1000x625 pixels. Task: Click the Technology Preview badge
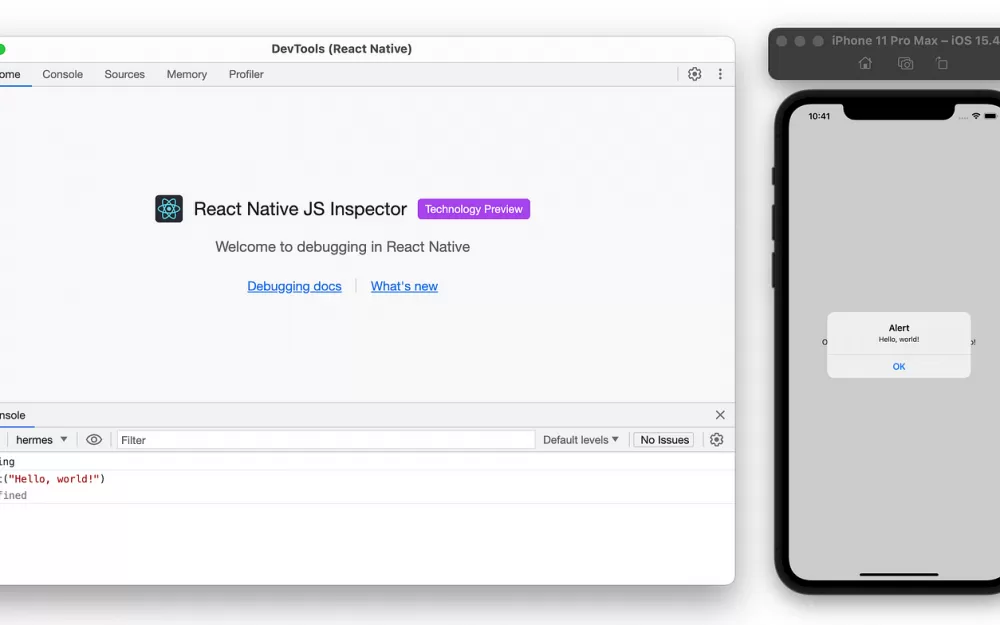[x=474, y=209]
